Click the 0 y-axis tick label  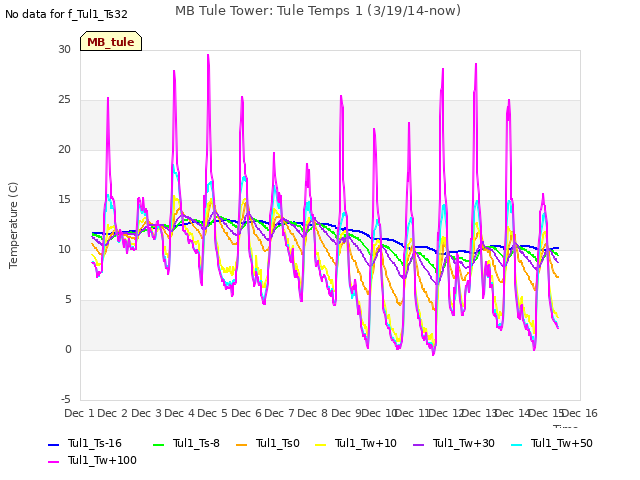tap(68, 349)
